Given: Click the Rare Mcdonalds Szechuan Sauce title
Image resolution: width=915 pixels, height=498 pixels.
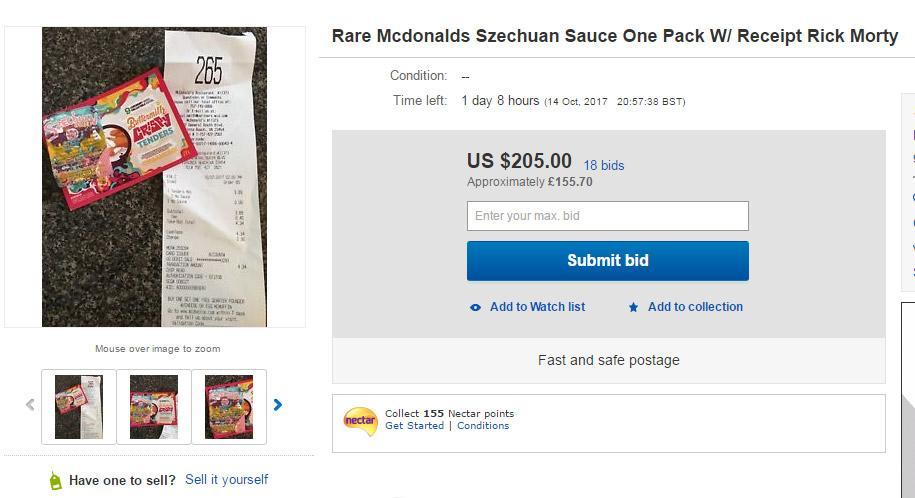Looking at the screenshot, I should coord(614,37).
